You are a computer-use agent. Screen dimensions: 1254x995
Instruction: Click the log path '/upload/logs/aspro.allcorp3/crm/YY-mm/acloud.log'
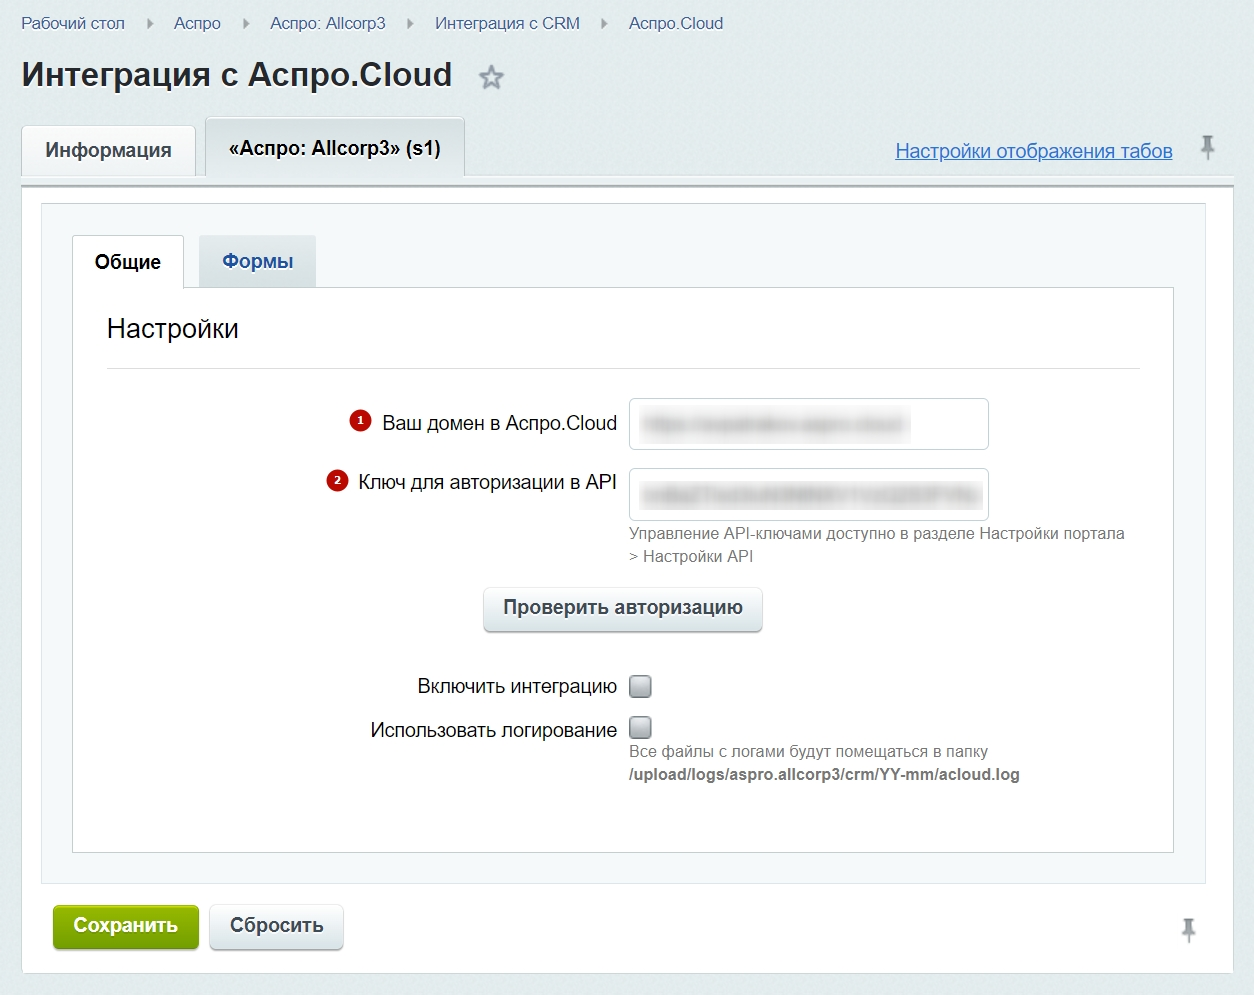824,775
